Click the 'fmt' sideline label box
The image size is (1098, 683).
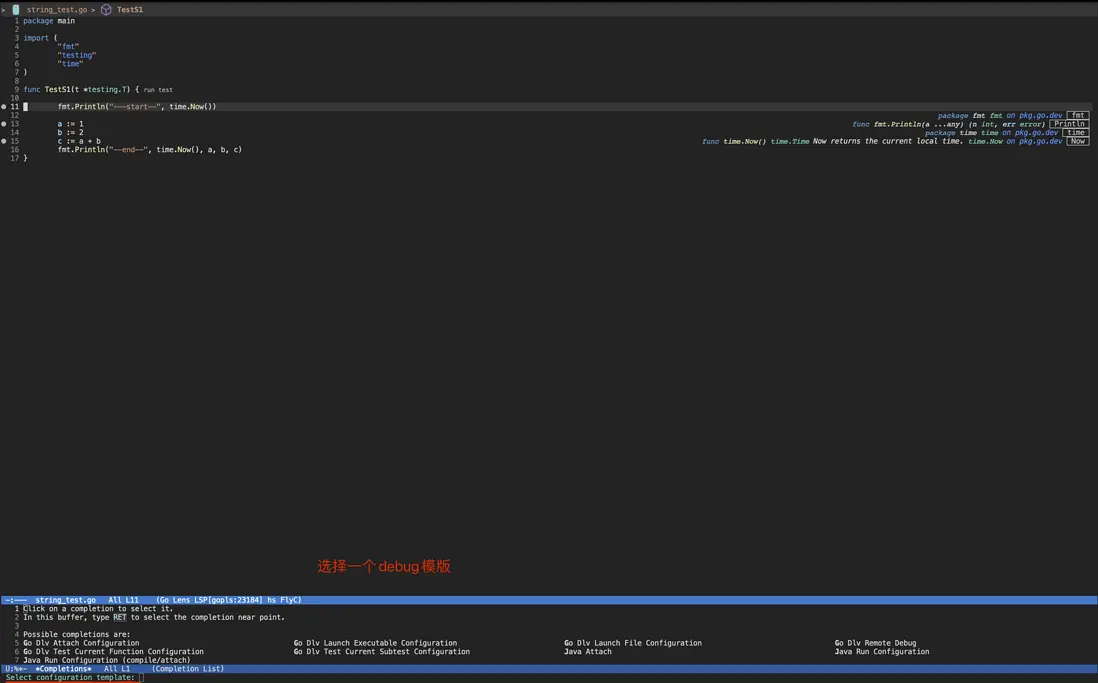pos(1078,116)
